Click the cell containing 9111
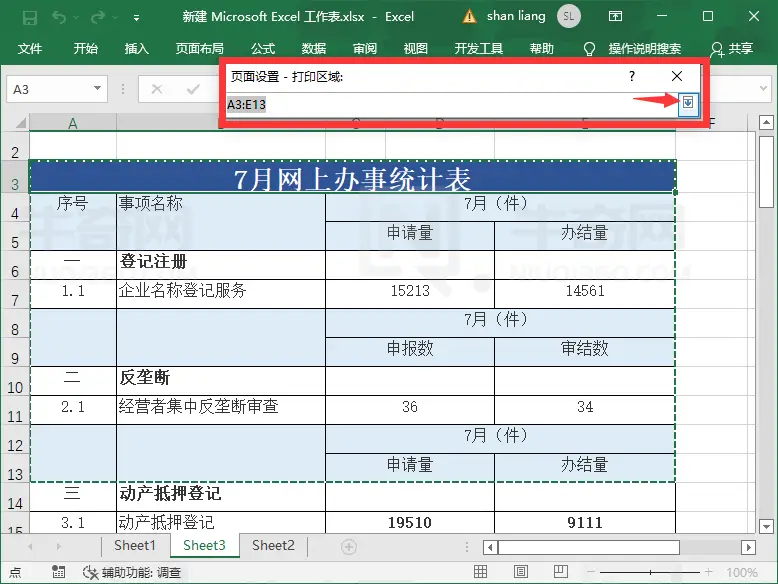Screen dimensions: 778x584 click(x=585, y=522)
